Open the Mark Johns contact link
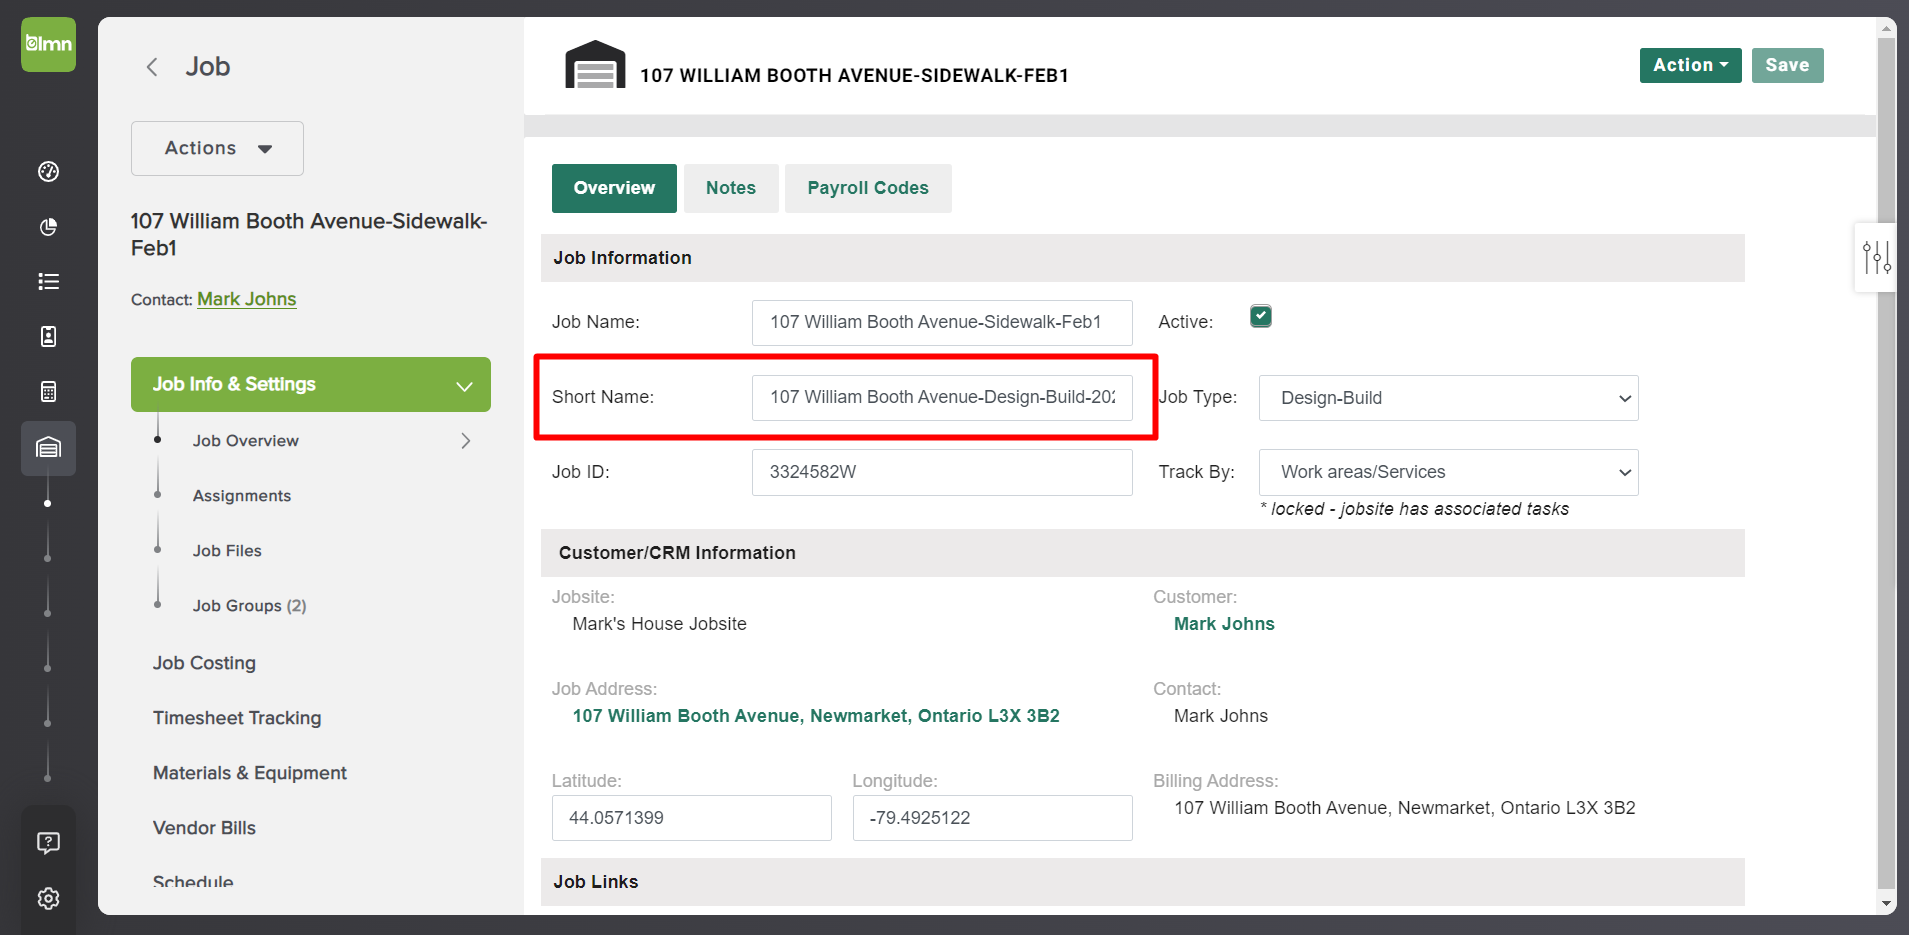The height and width of the screenshot is (935, 1909). pyautogui.click(x=246, y=299)
